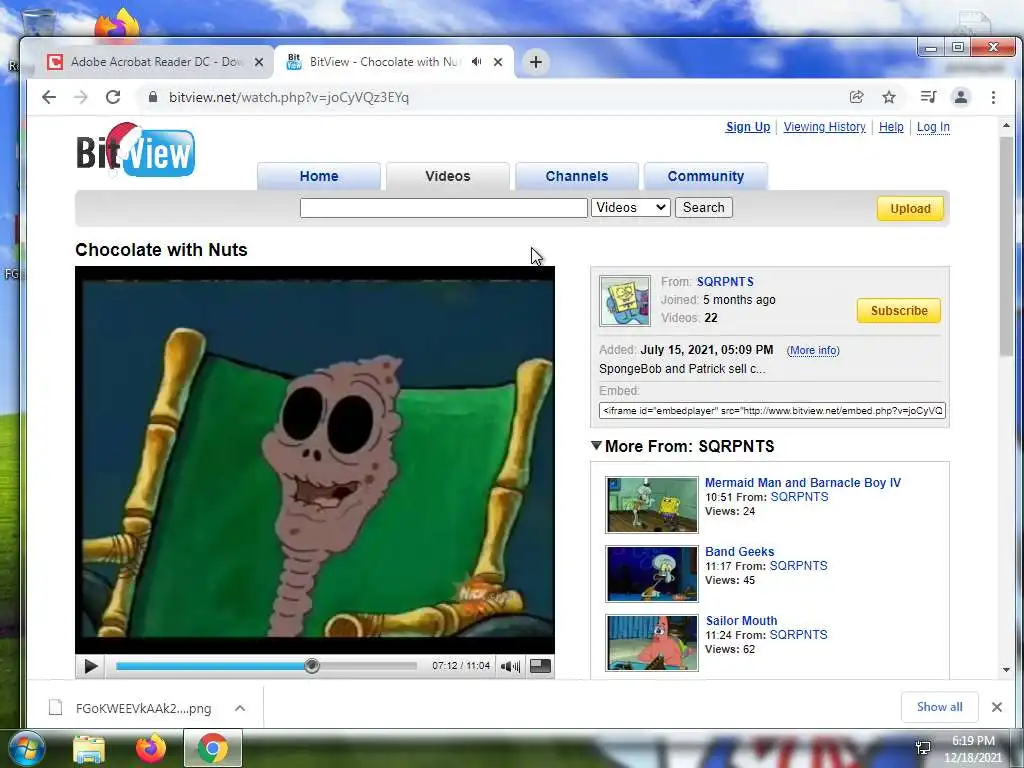Collapse the More From: SQRPNTS section
The image size is (1024, 768).
(596, 445)
